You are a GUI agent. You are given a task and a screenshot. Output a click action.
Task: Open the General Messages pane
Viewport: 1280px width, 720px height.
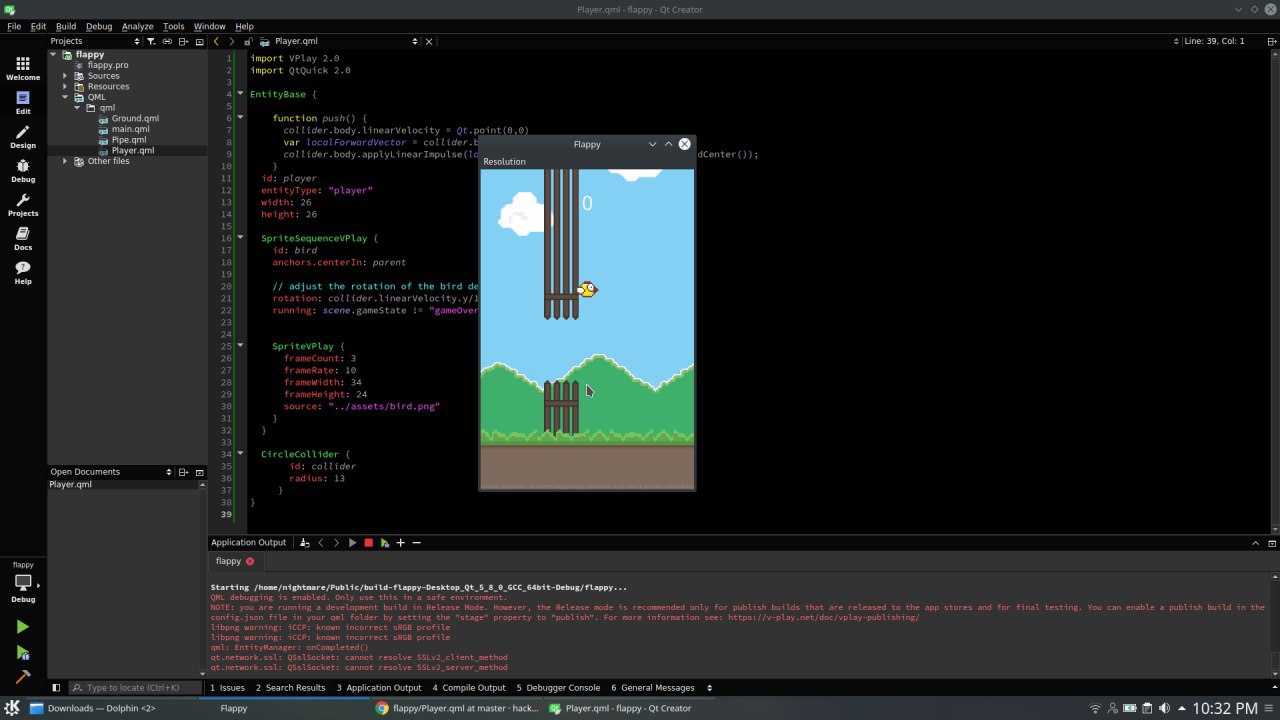point(653,688)
